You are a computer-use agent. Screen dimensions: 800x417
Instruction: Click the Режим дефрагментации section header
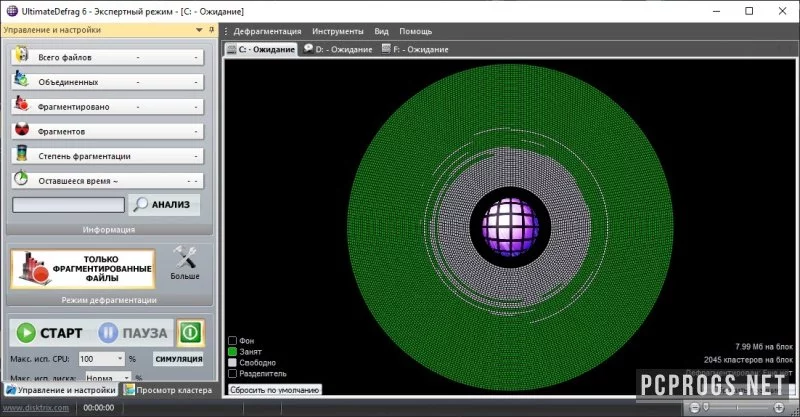(x=109, y=300)
